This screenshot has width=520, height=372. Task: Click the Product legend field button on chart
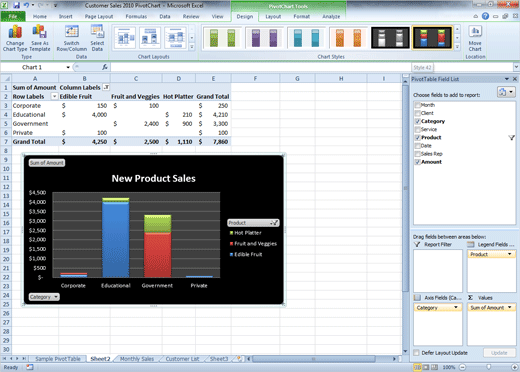click(253, 223)
